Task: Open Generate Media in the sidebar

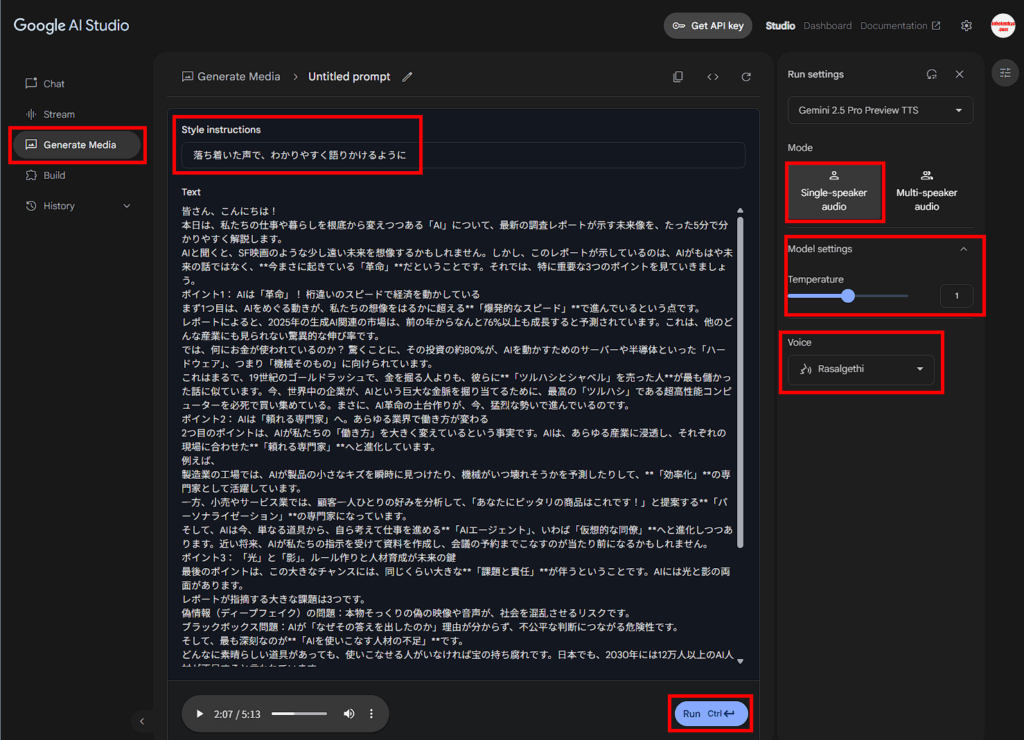Action: tap(79, 145)
